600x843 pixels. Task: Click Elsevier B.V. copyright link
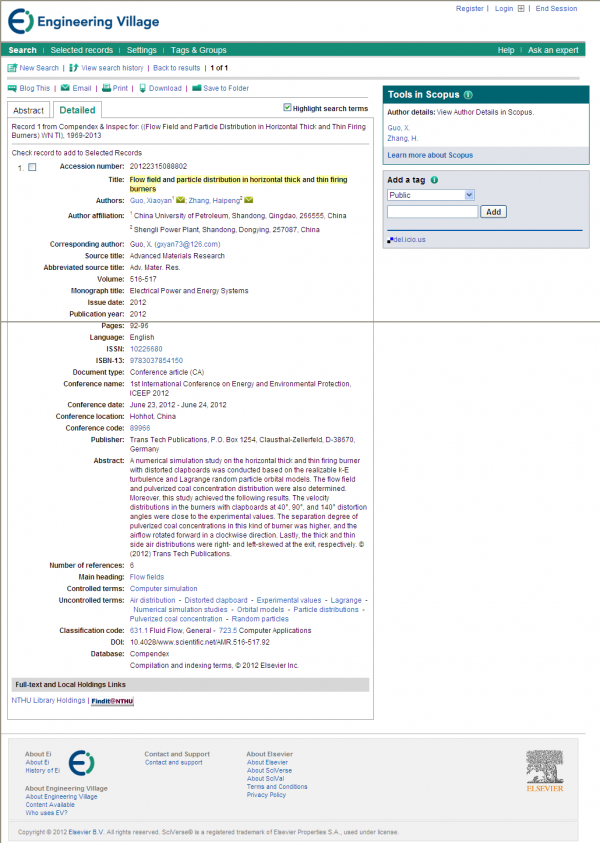86,832
